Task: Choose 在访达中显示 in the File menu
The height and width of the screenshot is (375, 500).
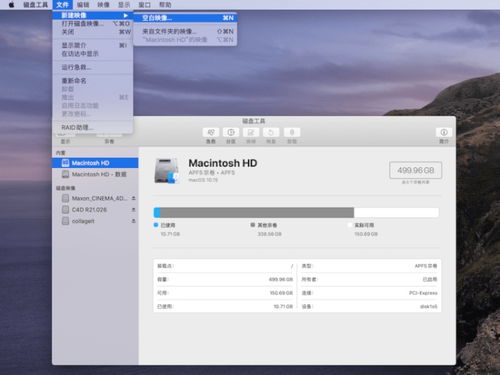Action: pyautogui.click(x=93, y=53)
